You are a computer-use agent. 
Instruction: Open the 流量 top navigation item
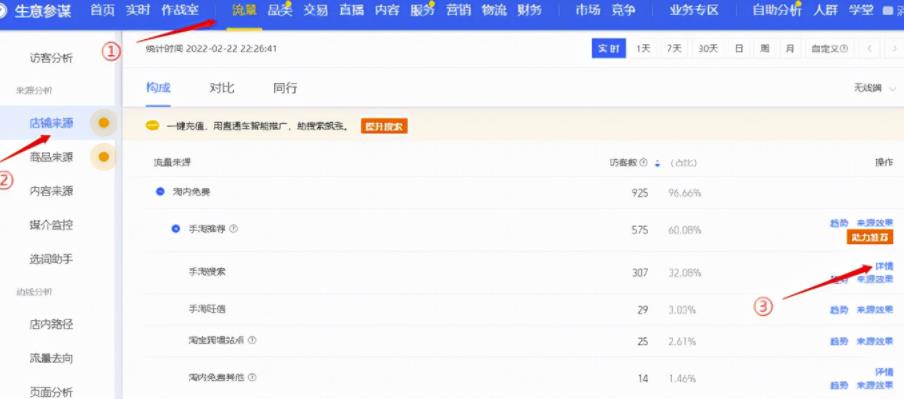[244, 10]
